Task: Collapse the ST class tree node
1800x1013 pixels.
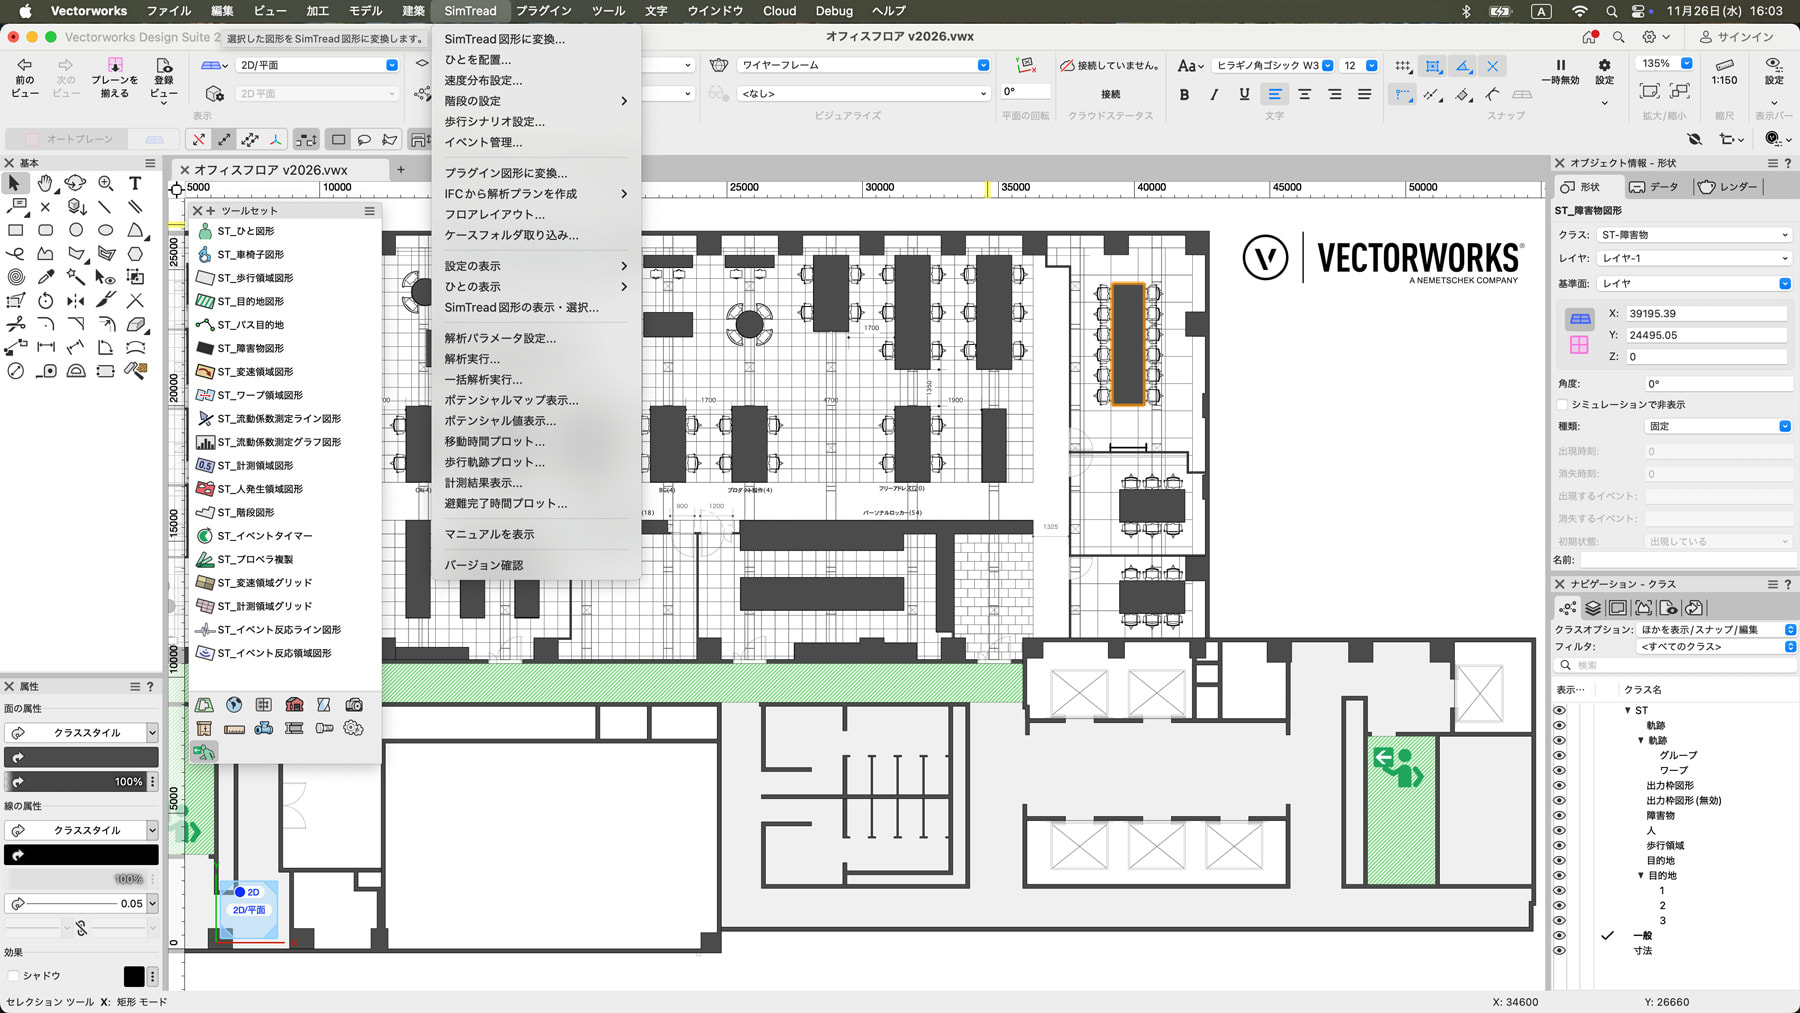Action: (x=1627, y=711)
